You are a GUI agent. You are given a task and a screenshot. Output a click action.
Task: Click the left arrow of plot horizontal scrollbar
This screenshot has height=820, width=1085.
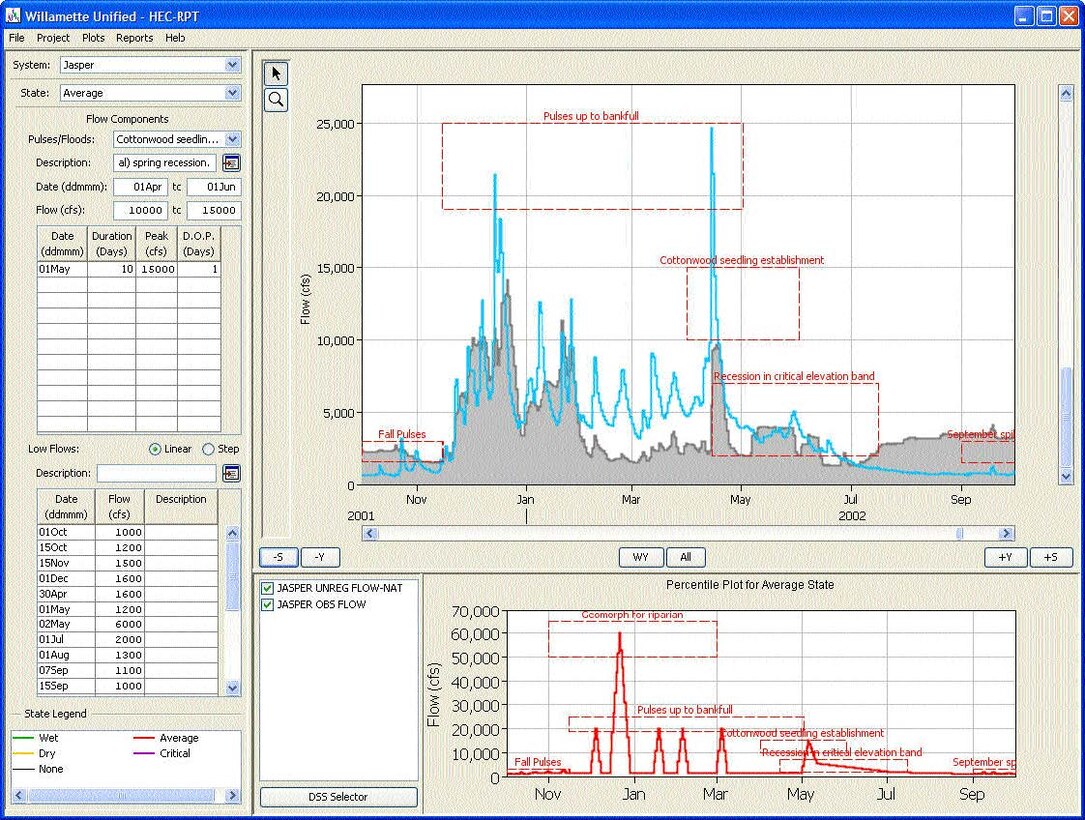tap(370, 534)
